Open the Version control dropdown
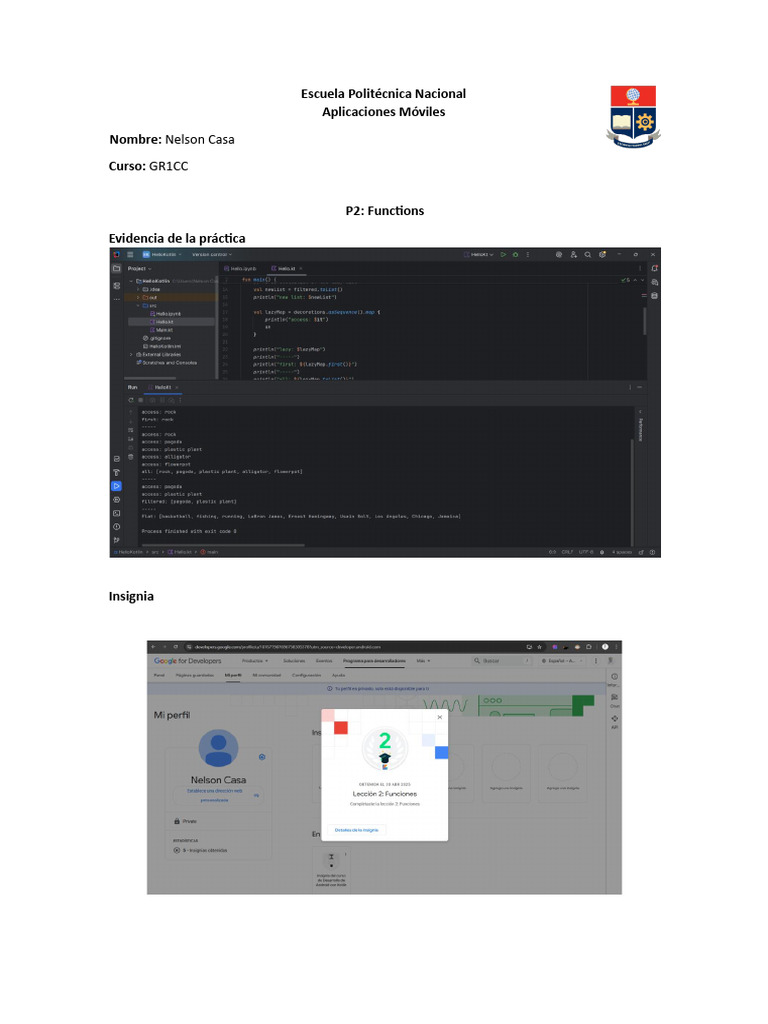Viewport: 768px width, 1024px height. (x=212, y=255)
